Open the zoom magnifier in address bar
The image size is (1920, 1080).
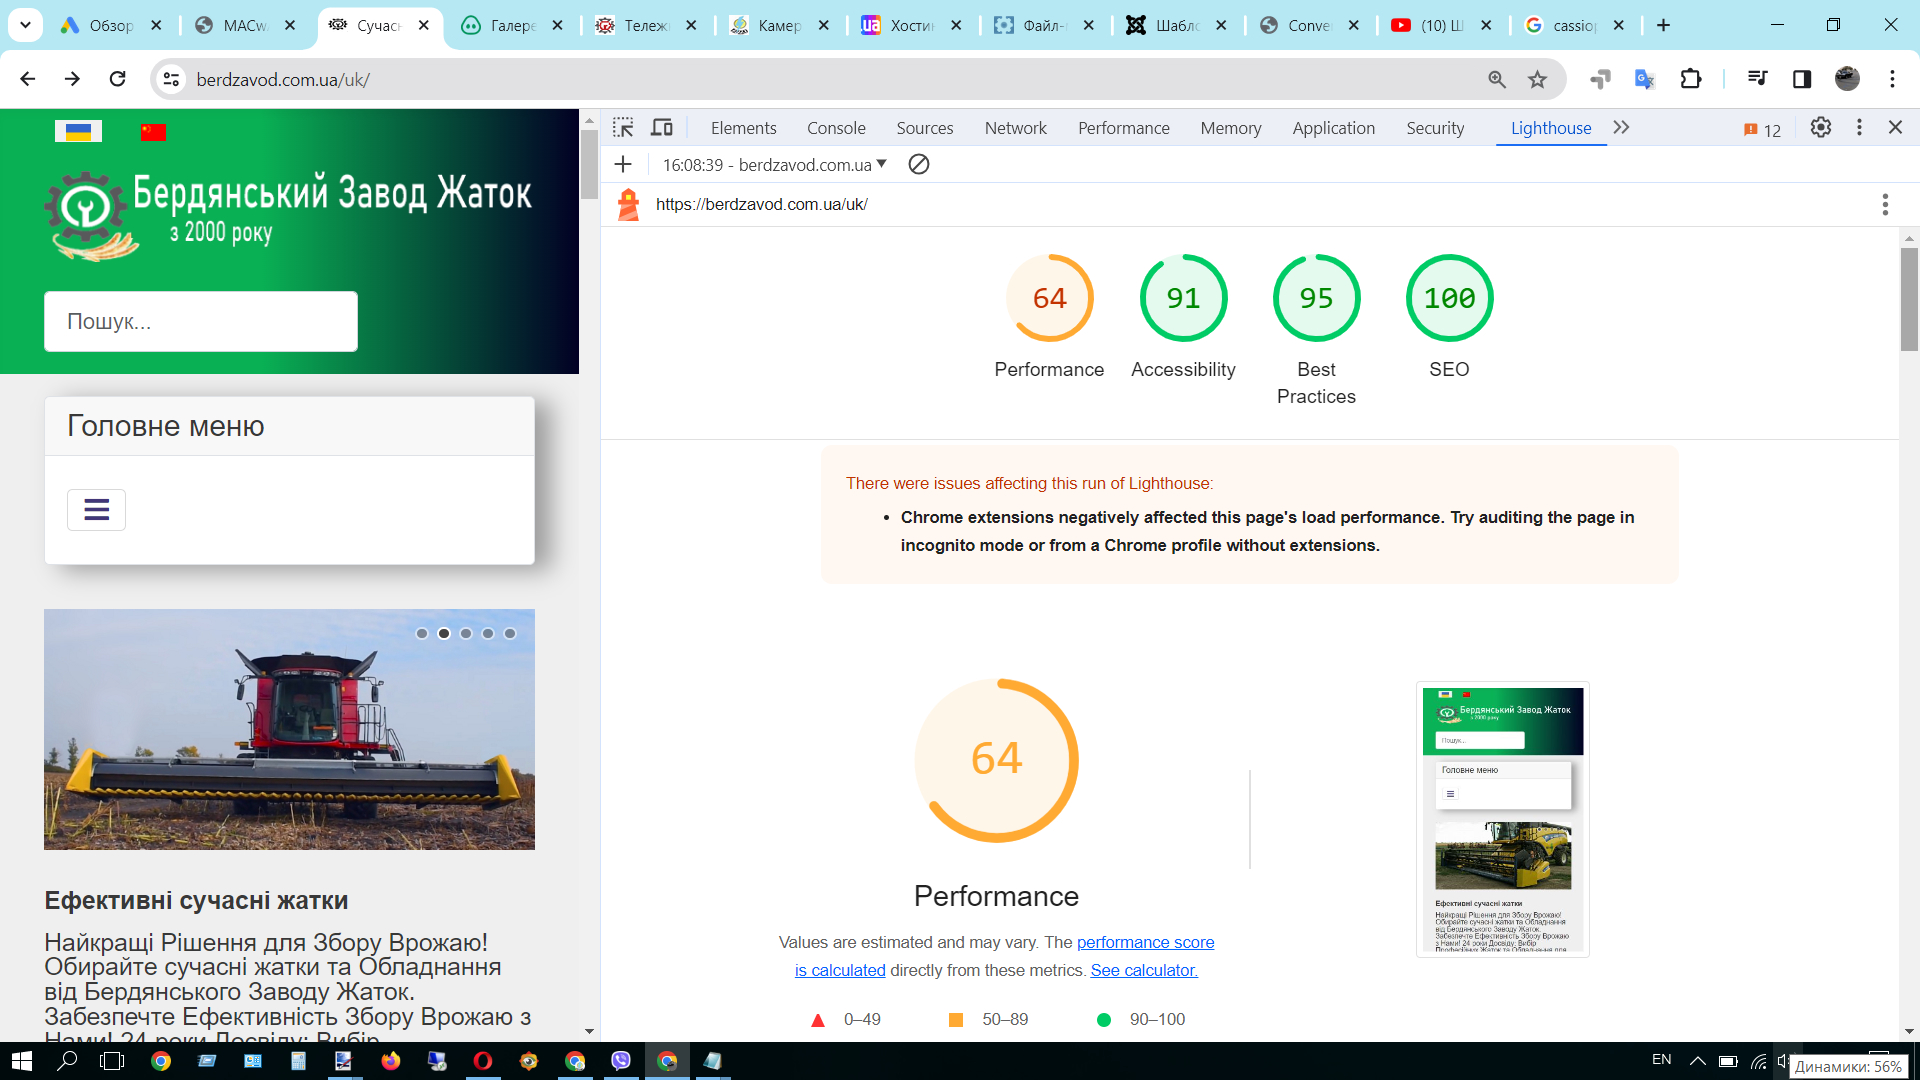coord(1497,79)
